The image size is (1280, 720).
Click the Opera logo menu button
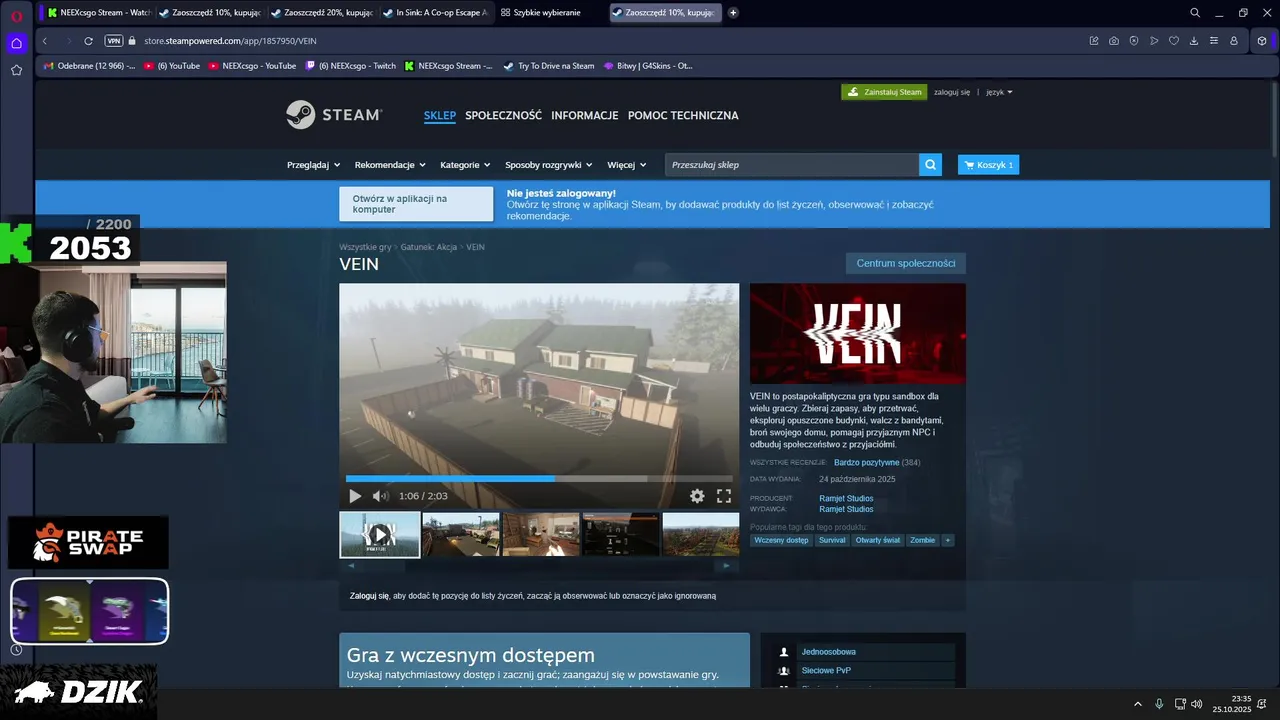click(16, 14)
